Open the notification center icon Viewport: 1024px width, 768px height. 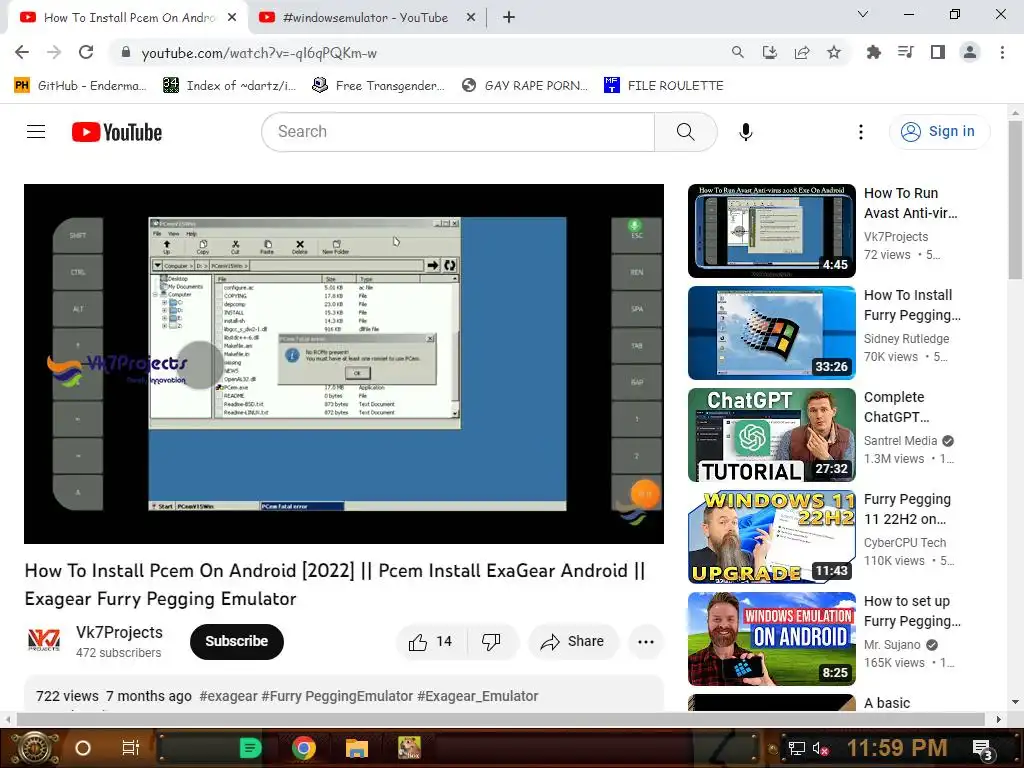point(982,748)
